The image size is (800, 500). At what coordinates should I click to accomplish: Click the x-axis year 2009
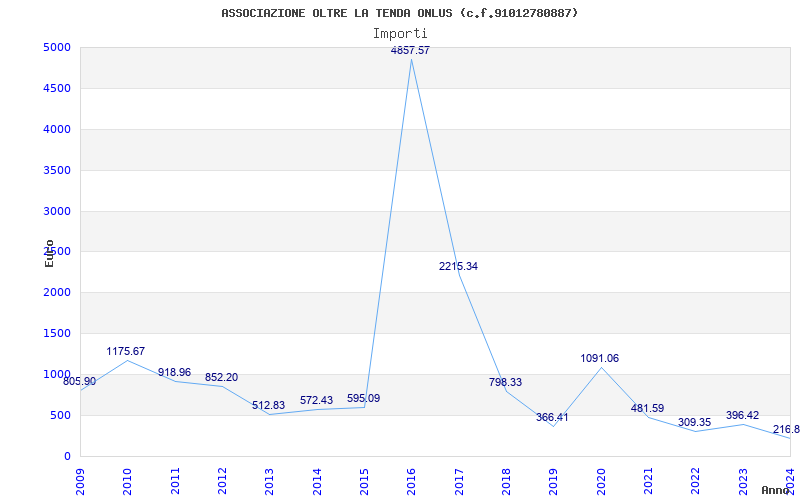(80, 482)
